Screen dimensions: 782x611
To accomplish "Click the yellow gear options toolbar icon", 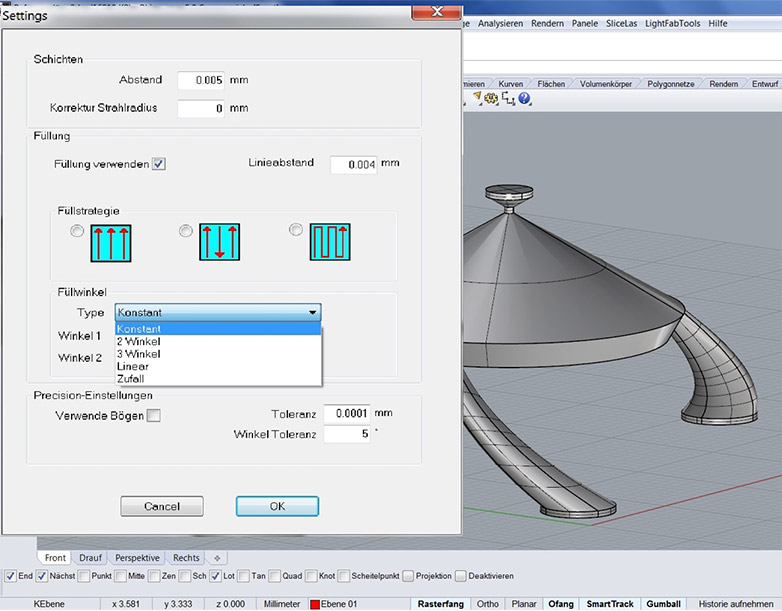I will point(492,98).
